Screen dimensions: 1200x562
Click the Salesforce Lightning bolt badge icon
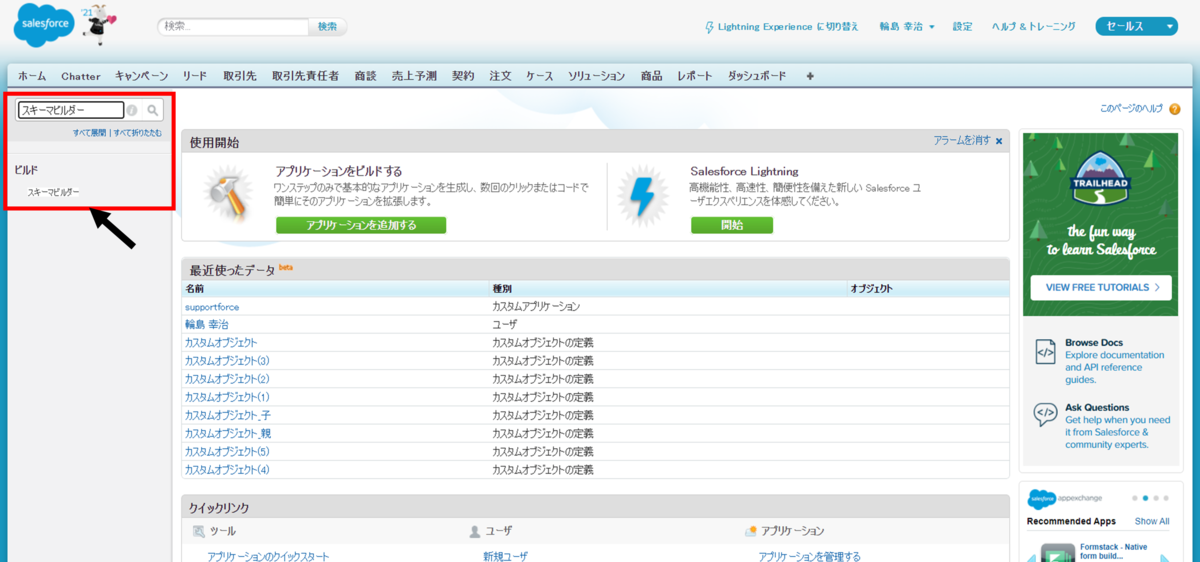click(641, 195)
